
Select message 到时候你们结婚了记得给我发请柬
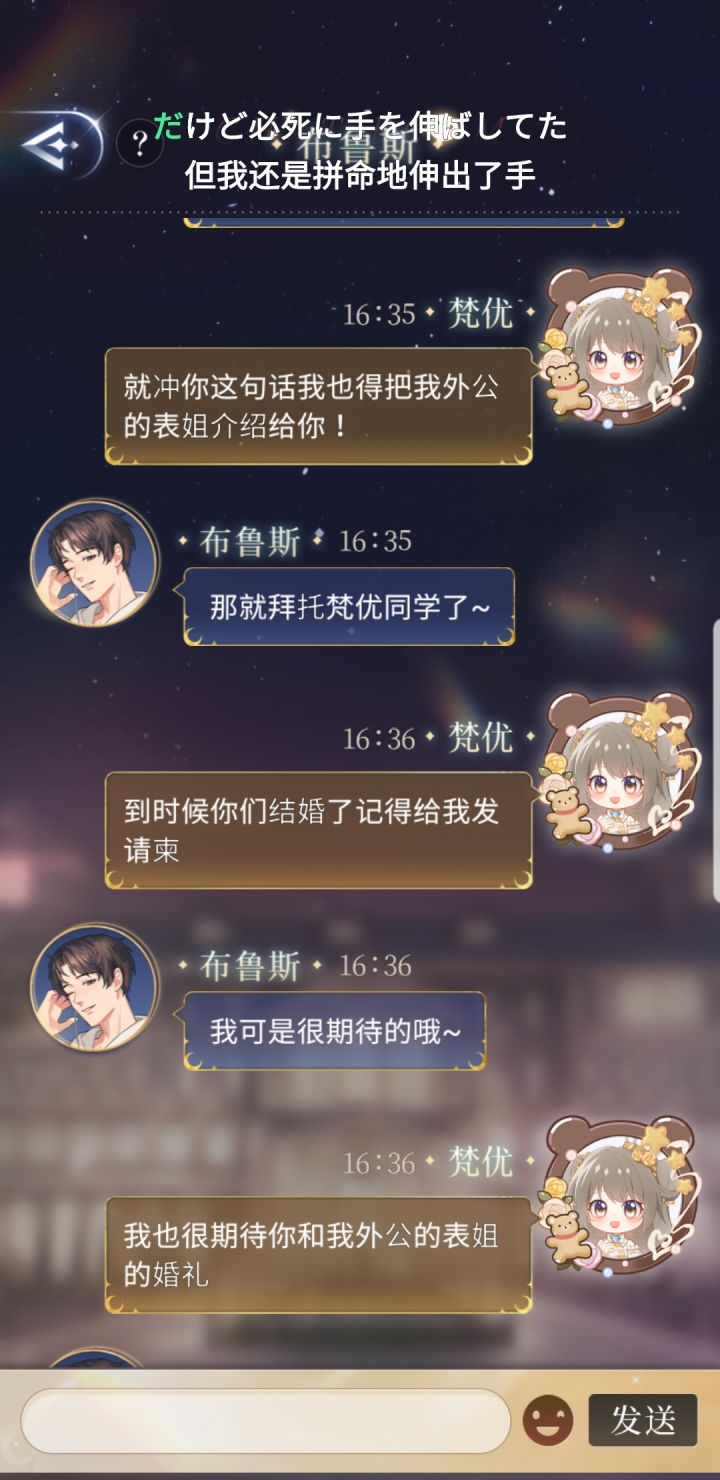[318, 830]
